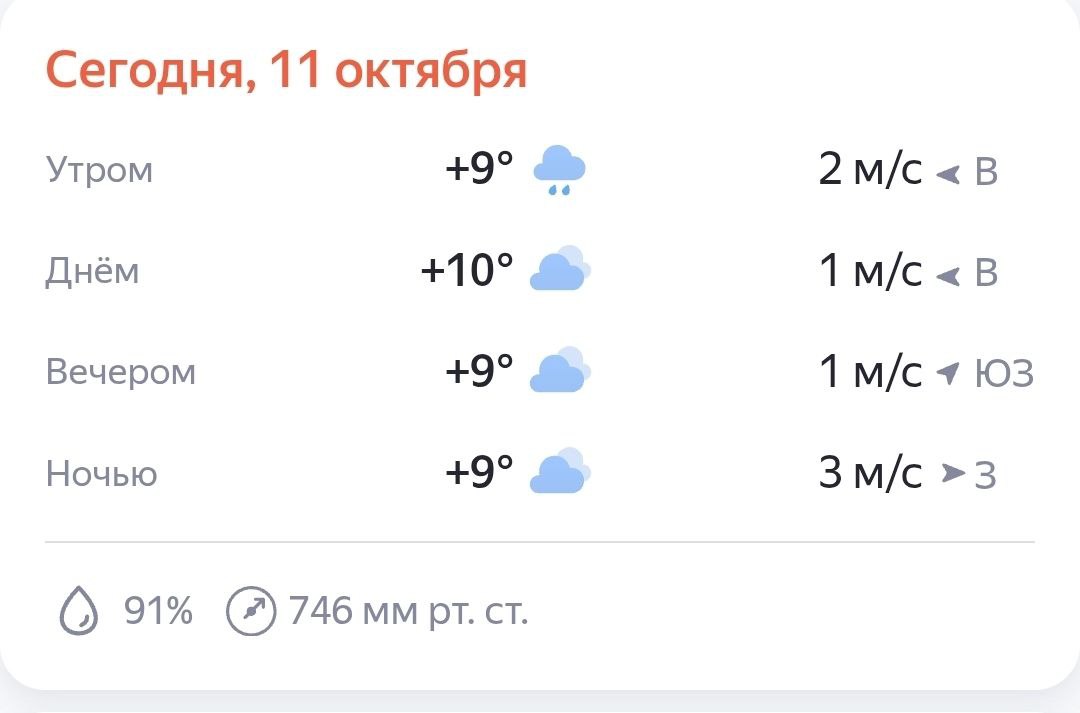Click the 3 м/с night wind speed

point(870,473)
